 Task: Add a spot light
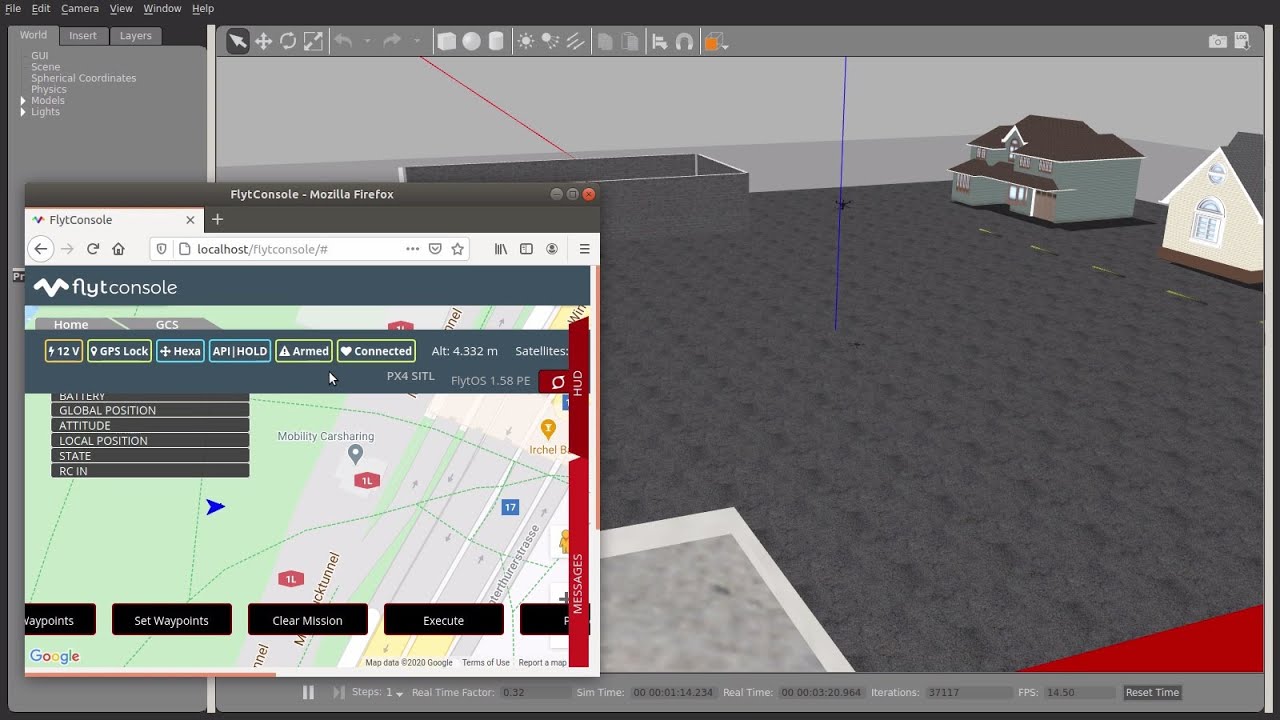pyautogui.click(x=550, y=41)
